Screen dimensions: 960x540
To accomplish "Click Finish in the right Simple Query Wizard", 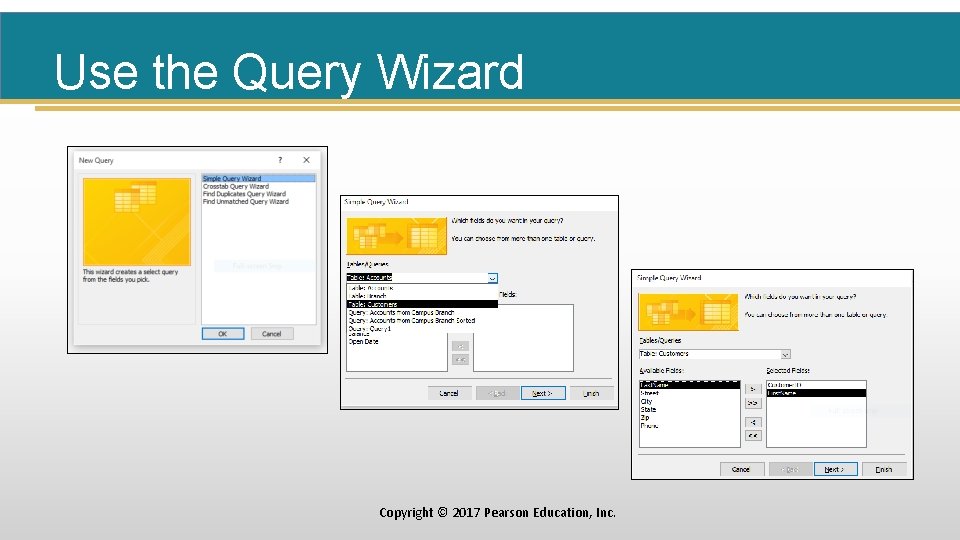I will pyautogui.click(x=884, y=469).
